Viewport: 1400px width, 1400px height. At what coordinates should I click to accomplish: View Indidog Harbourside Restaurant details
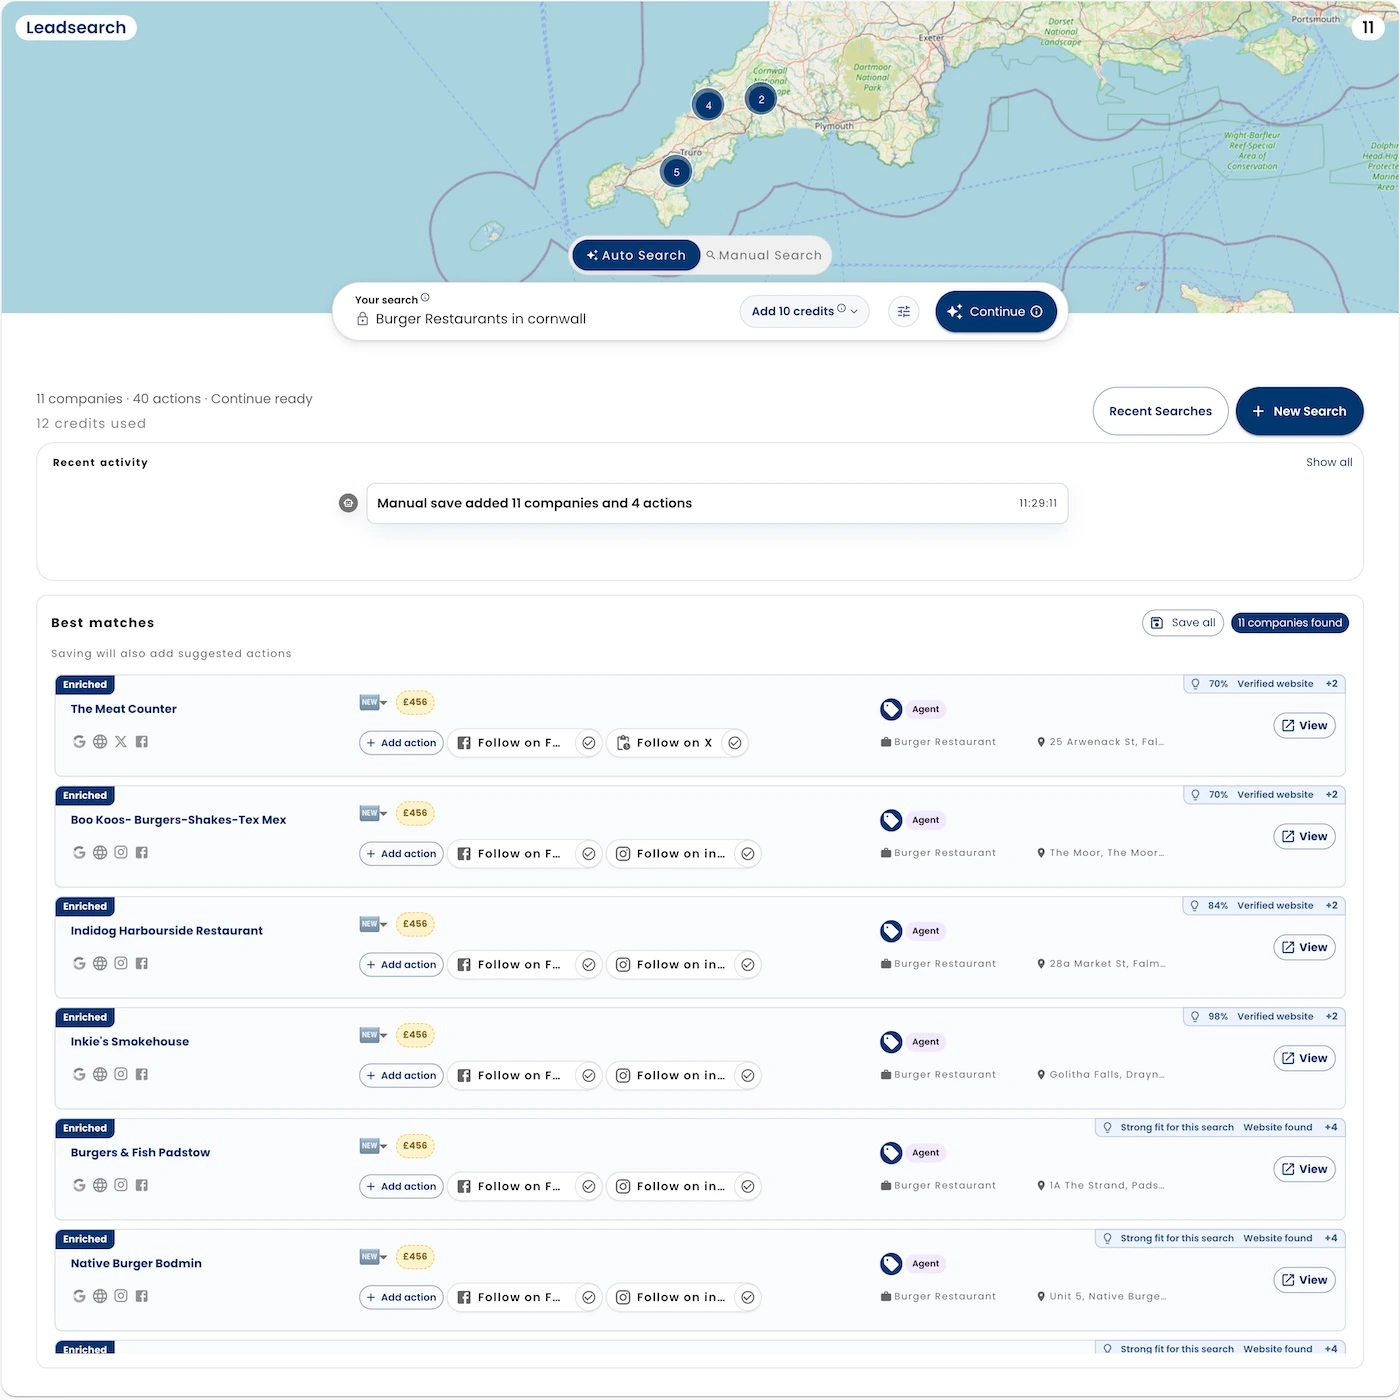pos(1304,947)
